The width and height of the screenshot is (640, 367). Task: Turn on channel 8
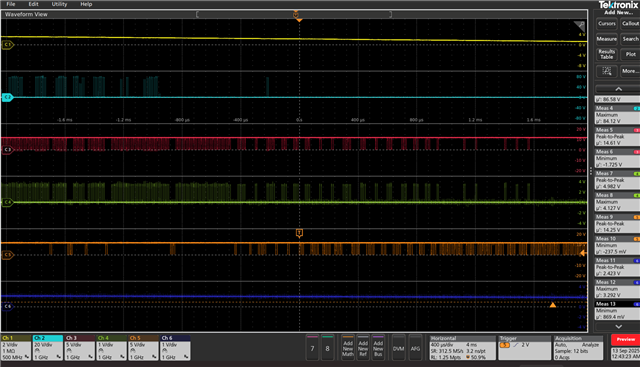327,348
